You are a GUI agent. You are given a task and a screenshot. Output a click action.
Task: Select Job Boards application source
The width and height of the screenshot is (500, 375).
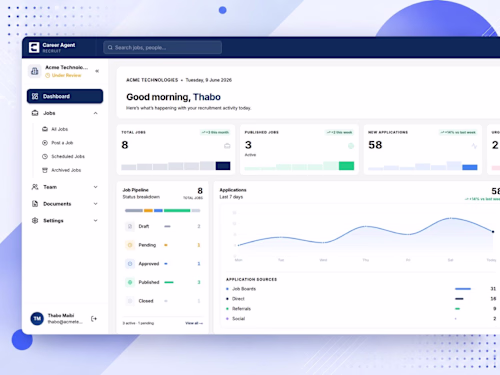(361, 289)
